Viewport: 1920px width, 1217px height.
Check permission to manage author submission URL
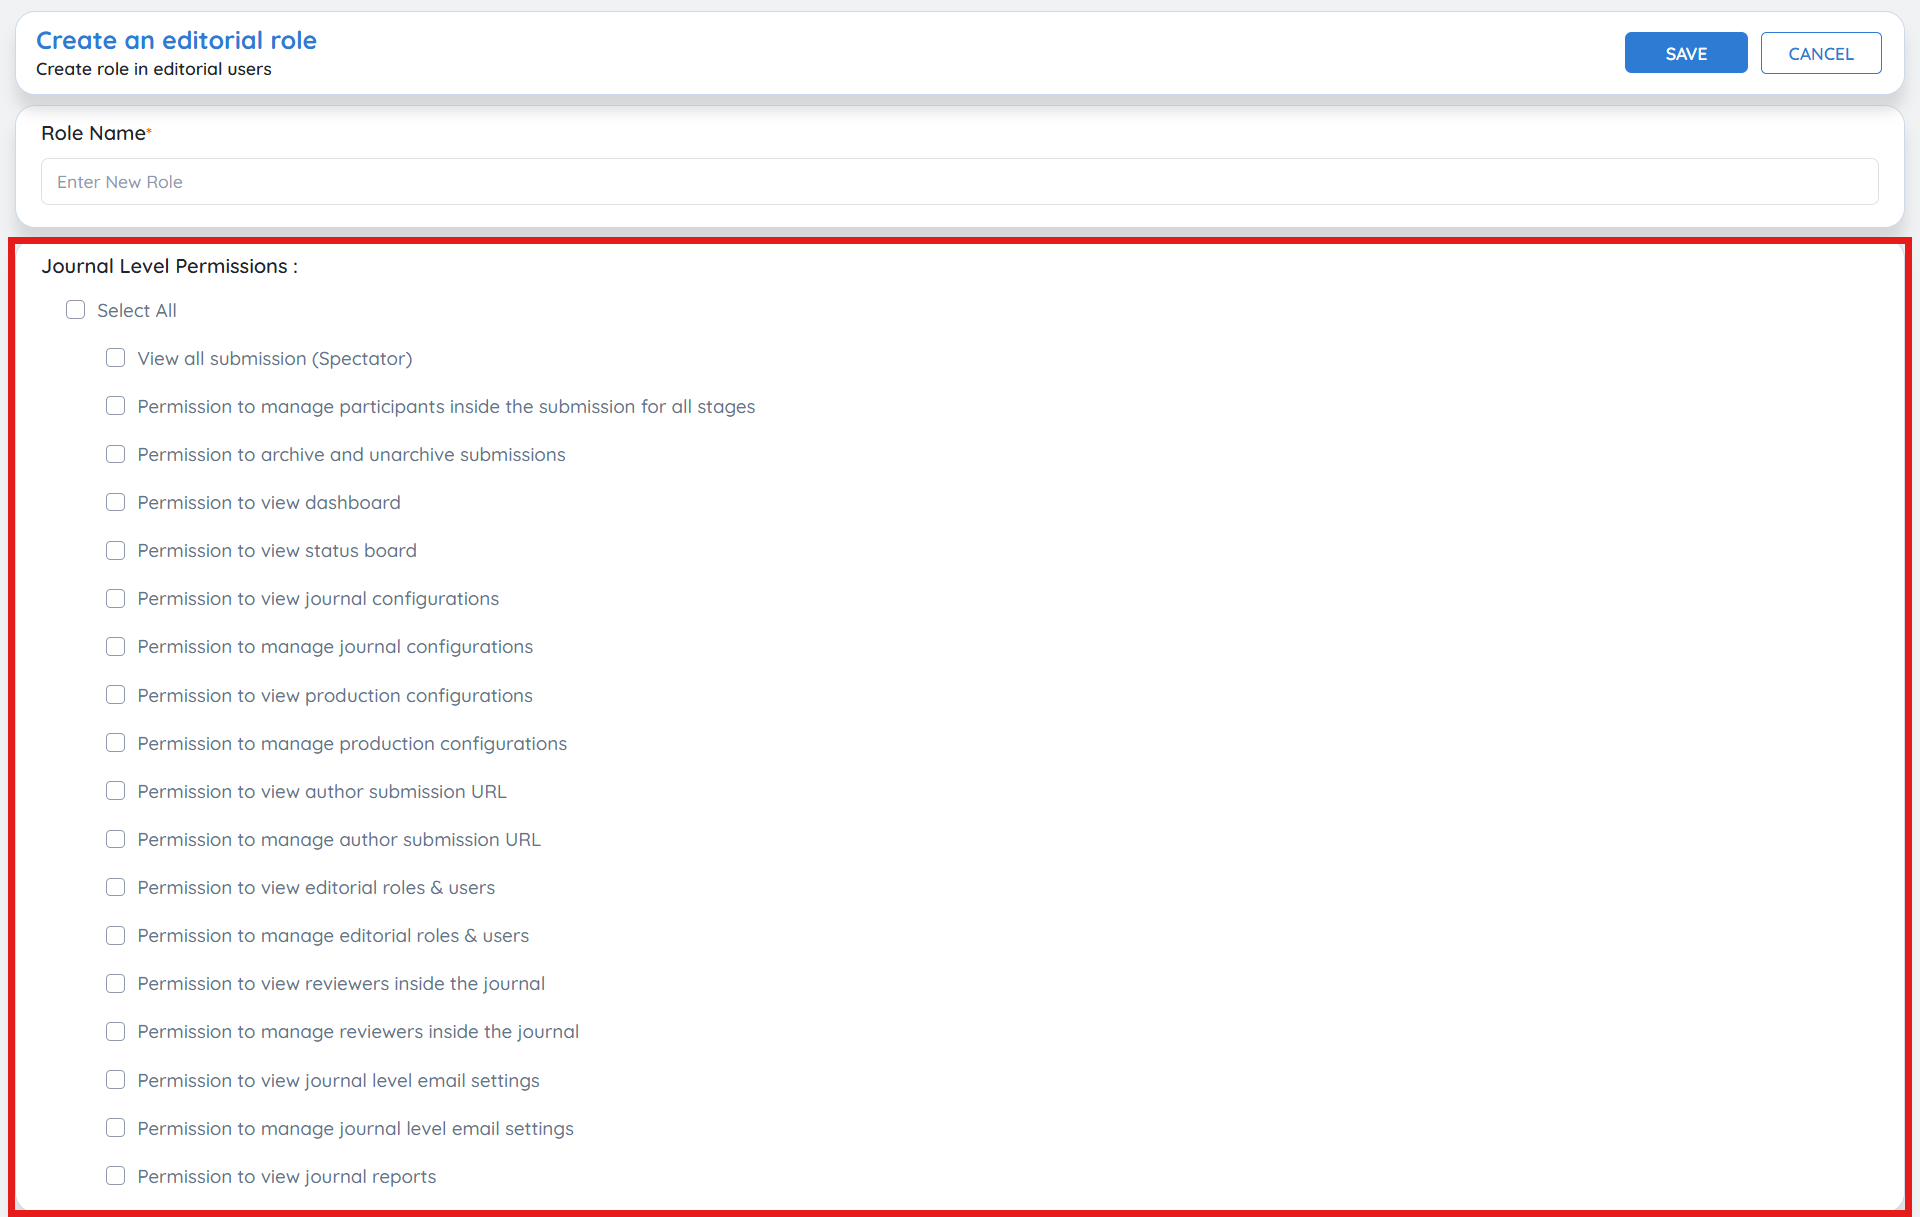[x=116, y=839]
